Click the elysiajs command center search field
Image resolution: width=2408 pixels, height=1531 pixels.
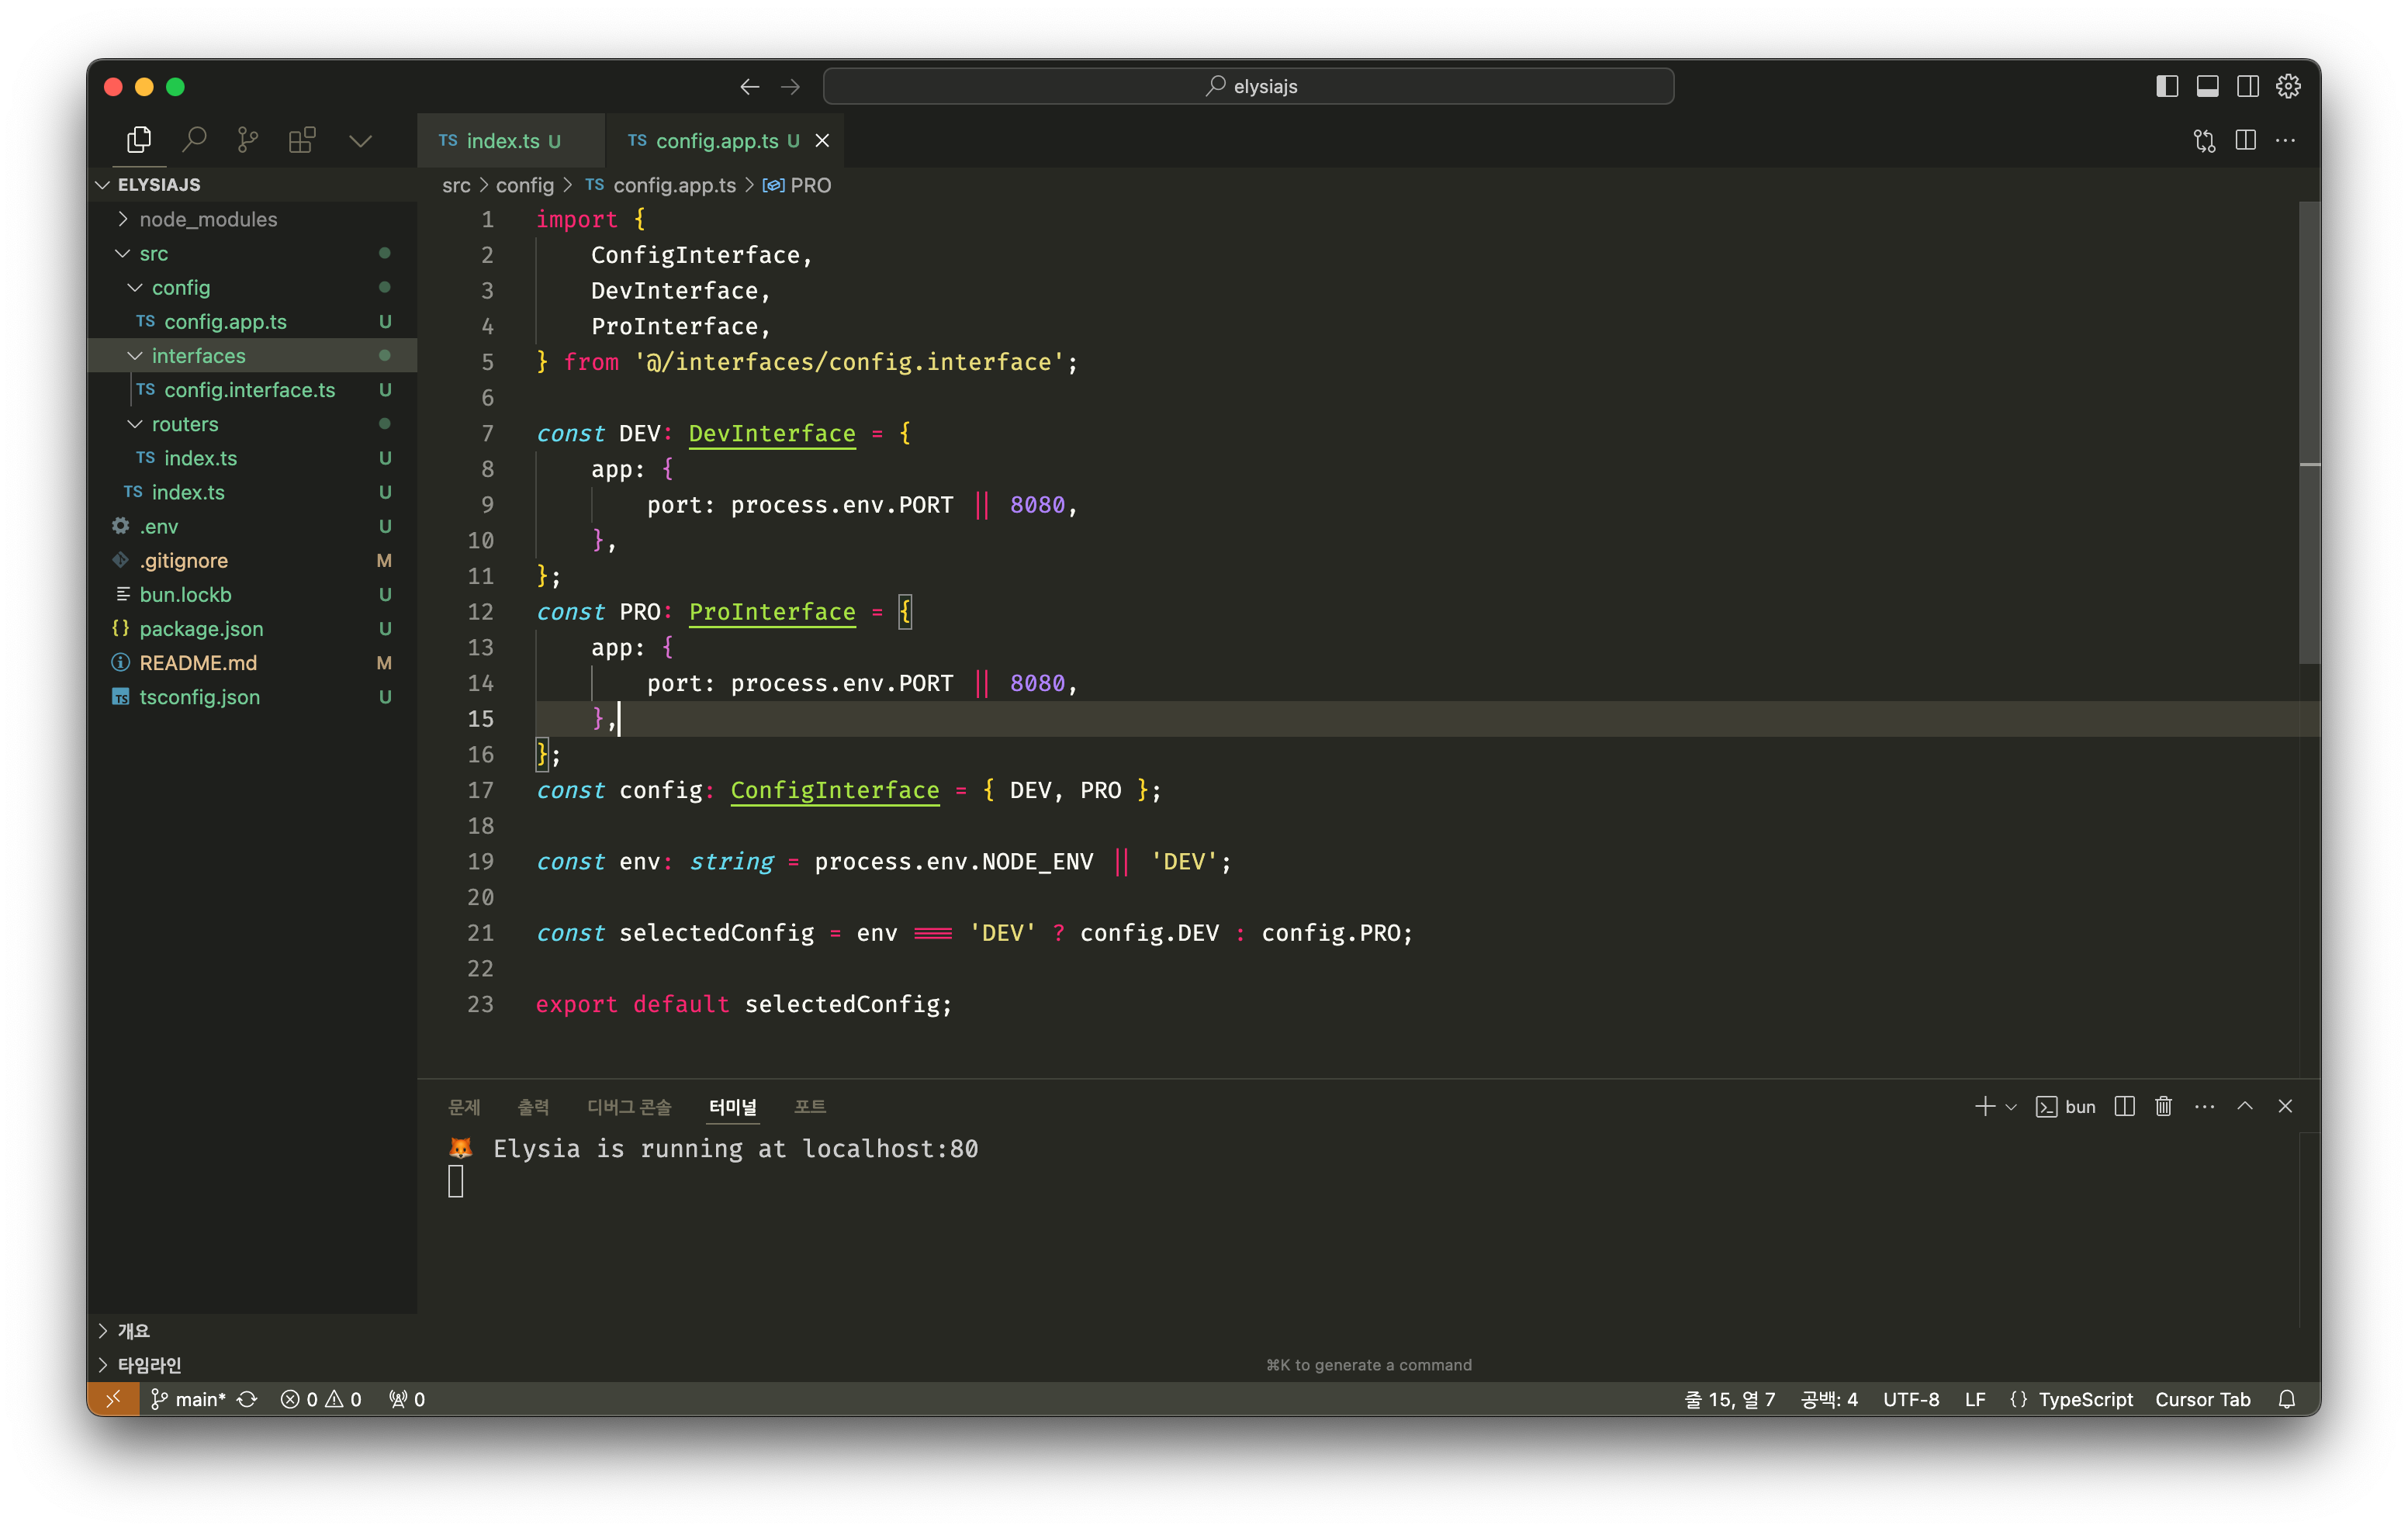[x=1248, y=86]
